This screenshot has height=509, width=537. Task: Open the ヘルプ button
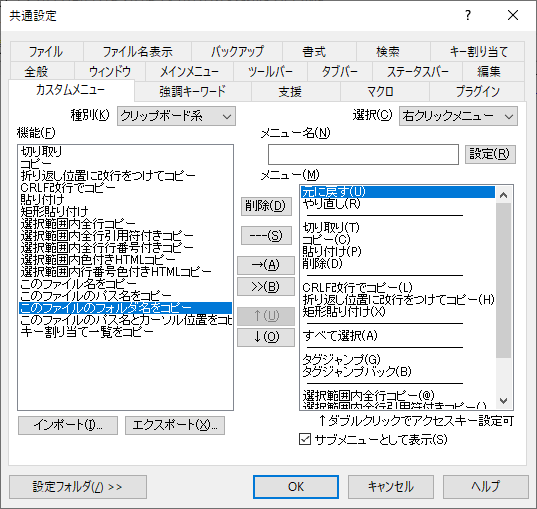[x=486, y=487]
